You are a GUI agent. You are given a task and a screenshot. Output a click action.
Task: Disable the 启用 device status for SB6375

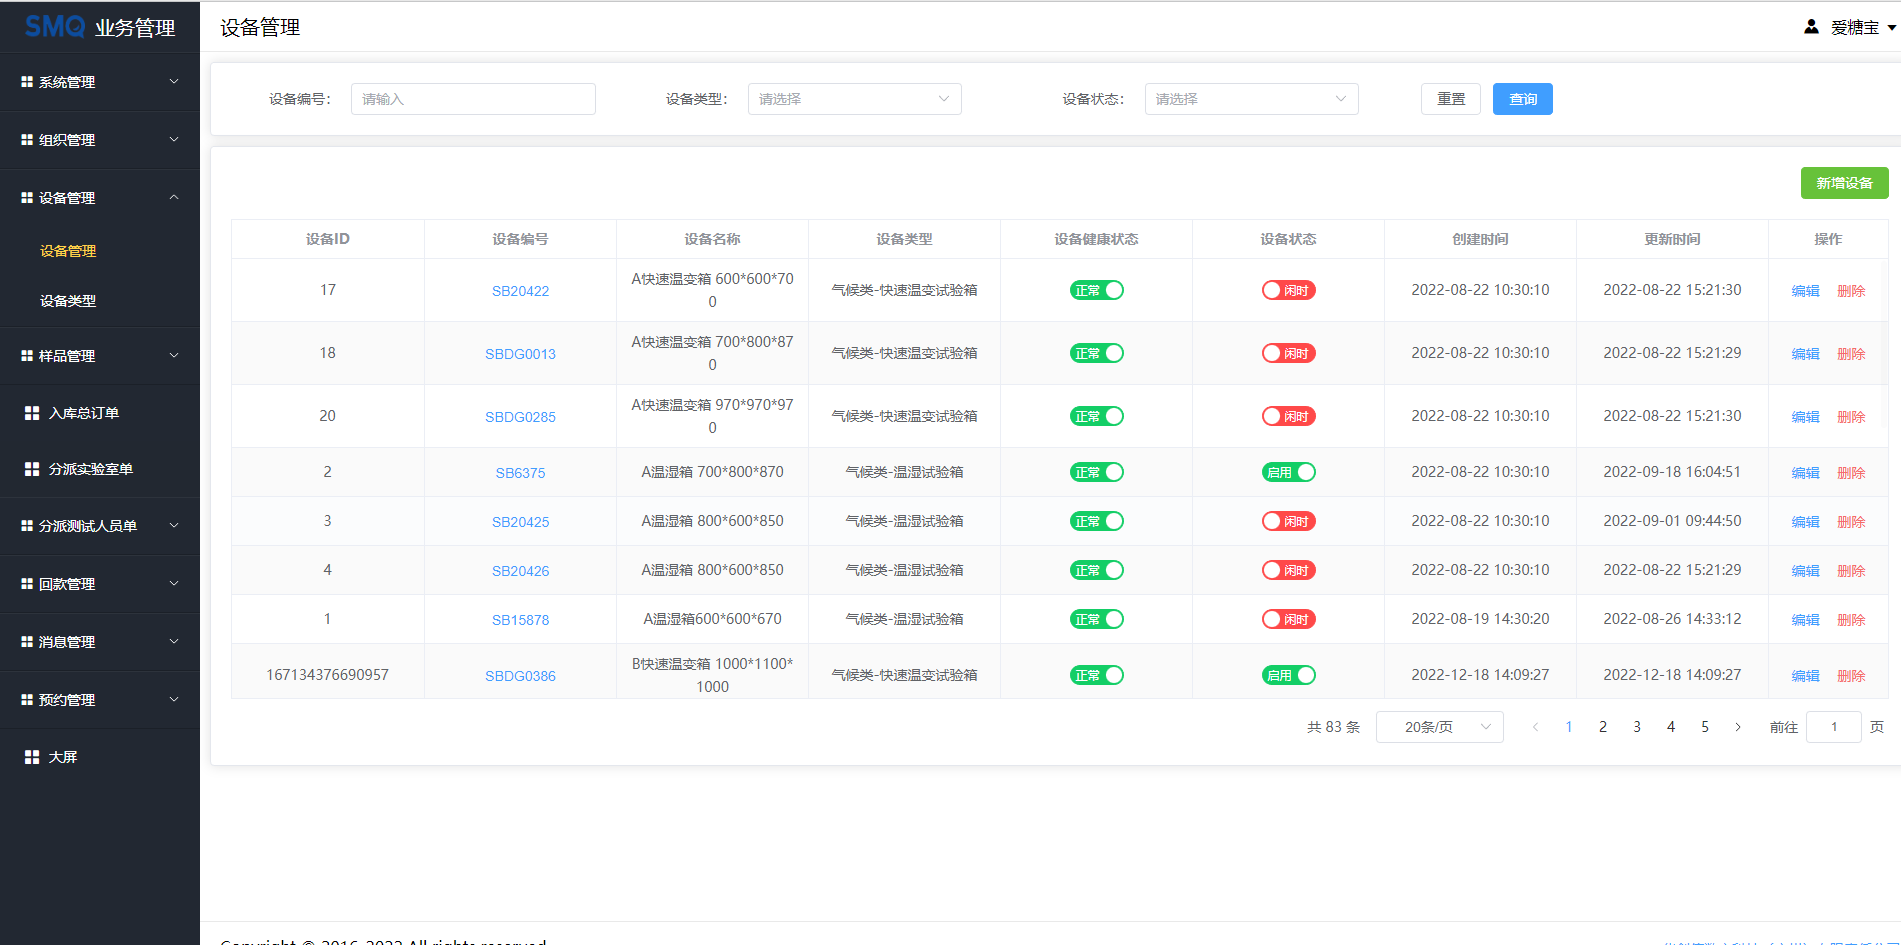coord(1289,472)
